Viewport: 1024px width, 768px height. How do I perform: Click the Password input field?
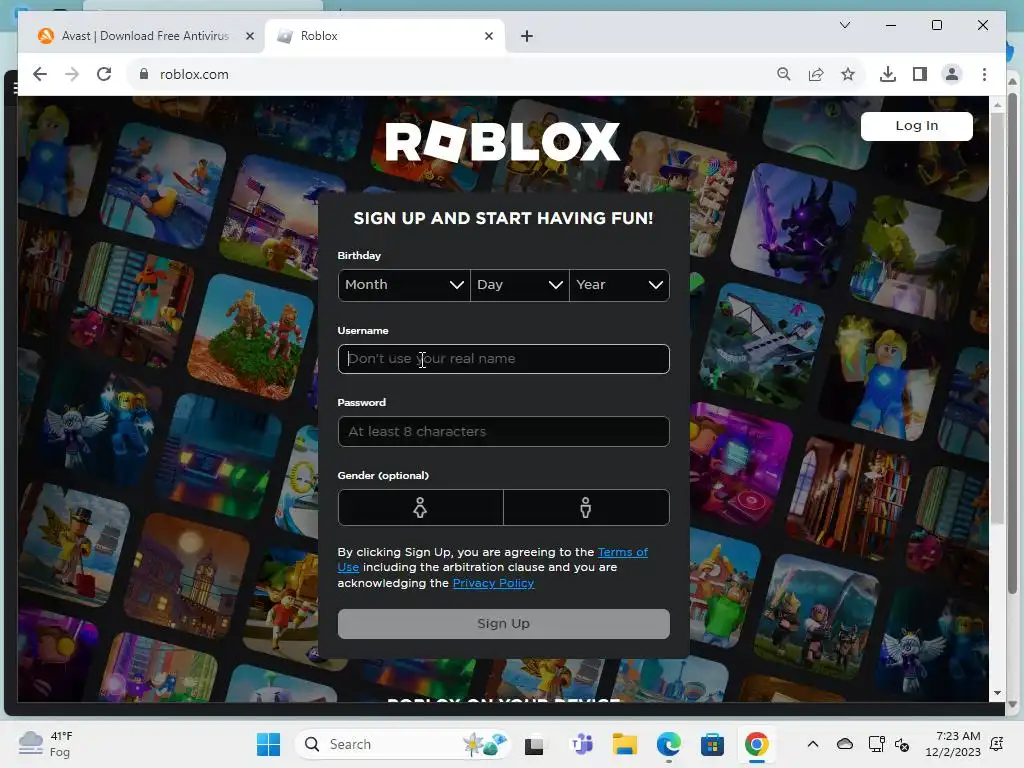pyautogui.click(x=504, y=432)
